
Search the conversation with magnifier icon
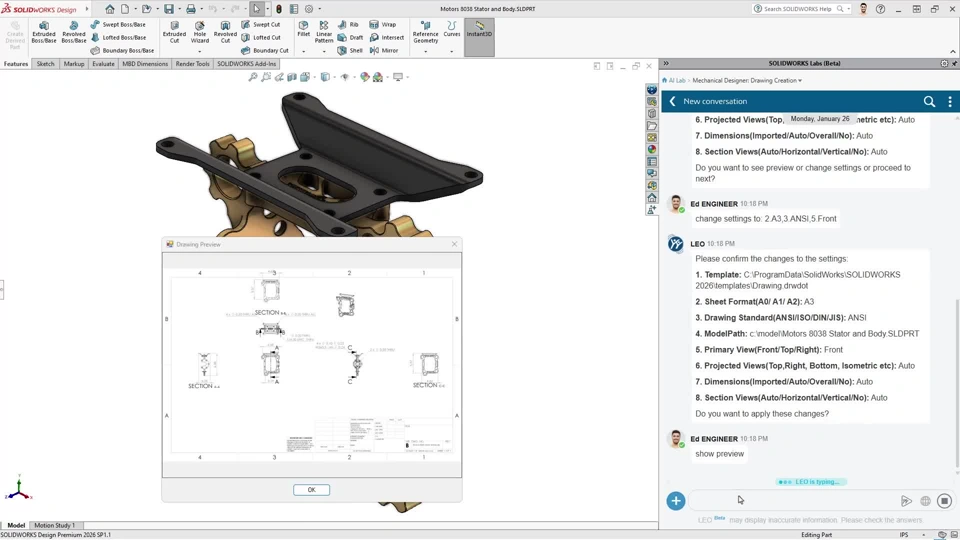929,101
